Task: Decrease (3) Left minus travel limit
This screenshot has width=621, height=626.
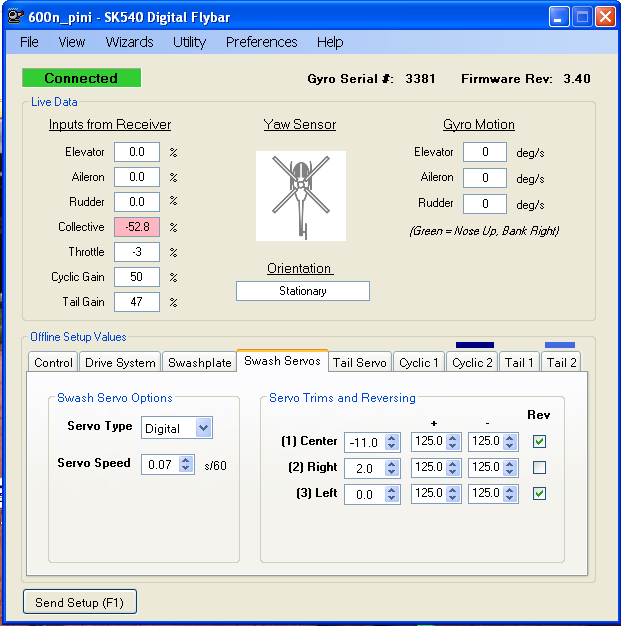Action: click(x=510, y=498)
